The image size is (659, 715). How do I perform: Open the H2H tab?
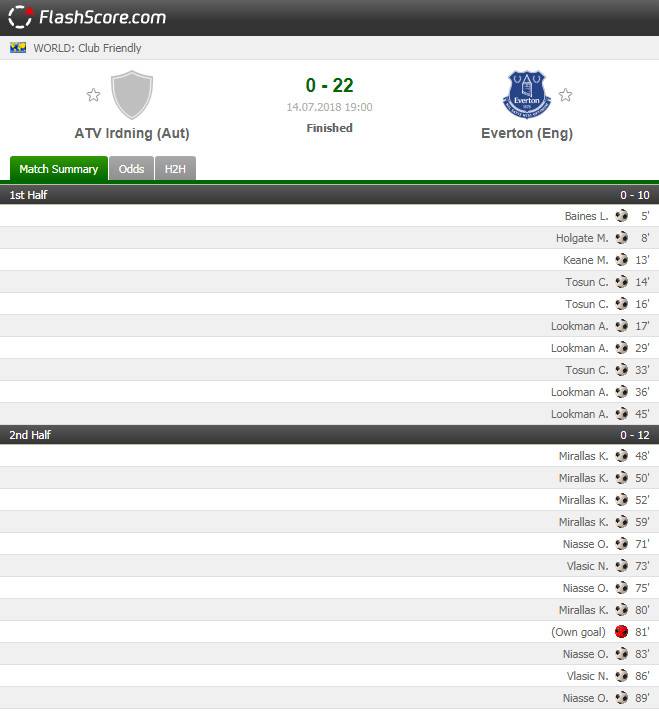(x=175, y=169)
